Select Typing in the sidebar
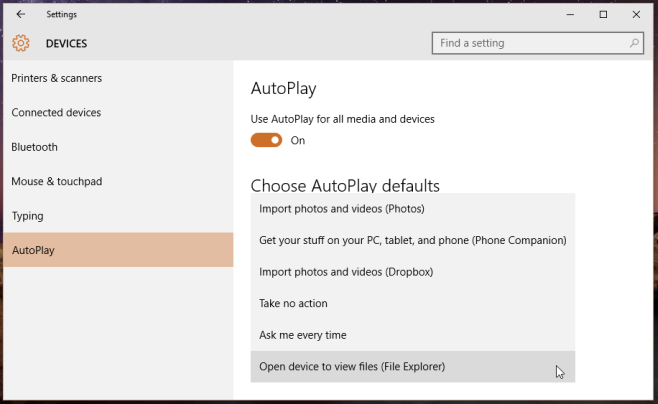 click(27, 216)
